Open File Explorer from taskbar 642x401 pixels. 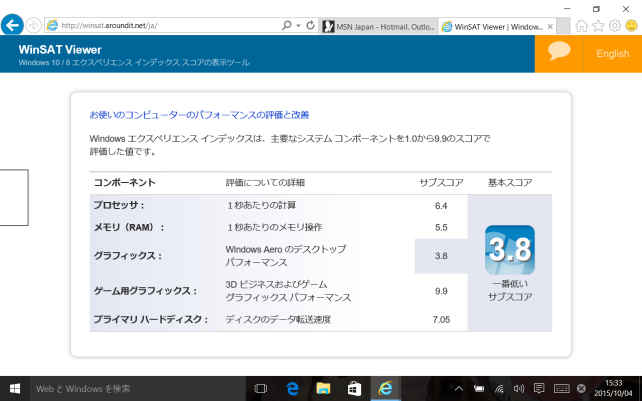(323, 388)
